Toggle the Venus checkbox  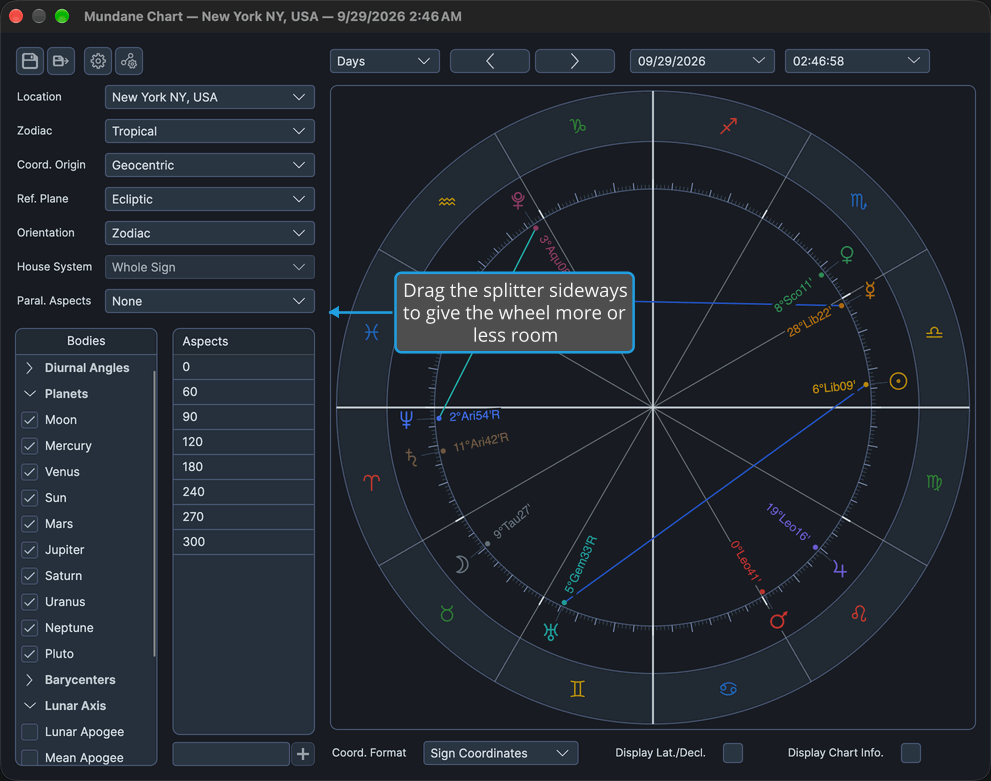click(x=30, y=472)
